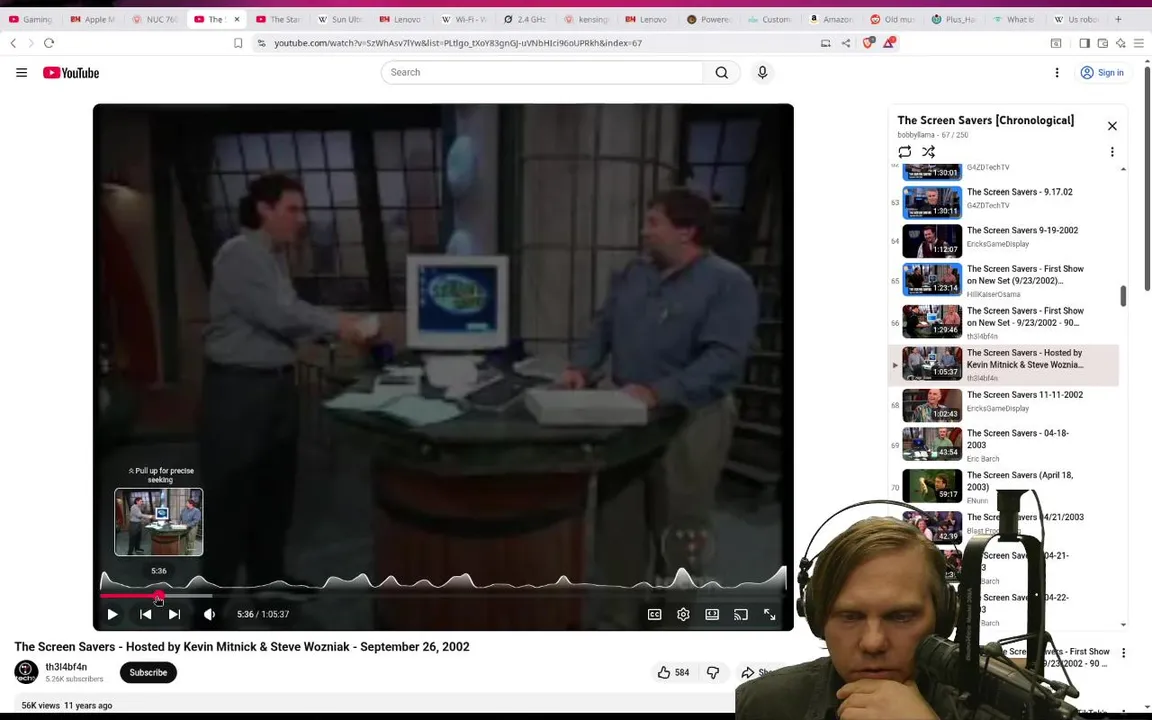The width and height of the screenshot is (1152, 720).
Task: Switch to the Amazon tab
Action: coord(832,19)
